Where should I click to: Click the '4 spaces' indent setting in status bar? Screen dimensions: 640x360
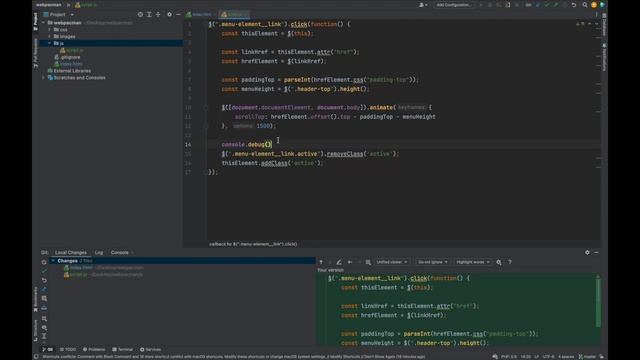[566, 356]
